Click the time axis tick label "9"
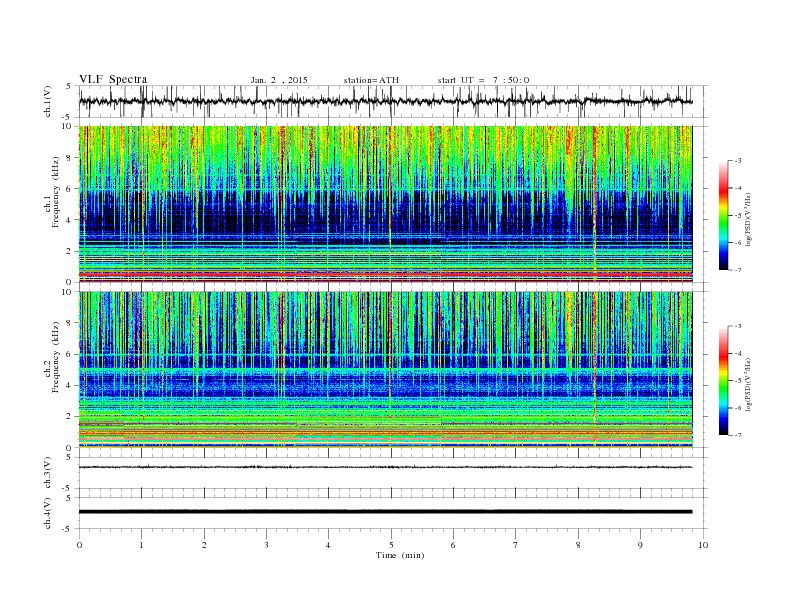Viewport: 792px width, 612px height. (x=640, y=545)
